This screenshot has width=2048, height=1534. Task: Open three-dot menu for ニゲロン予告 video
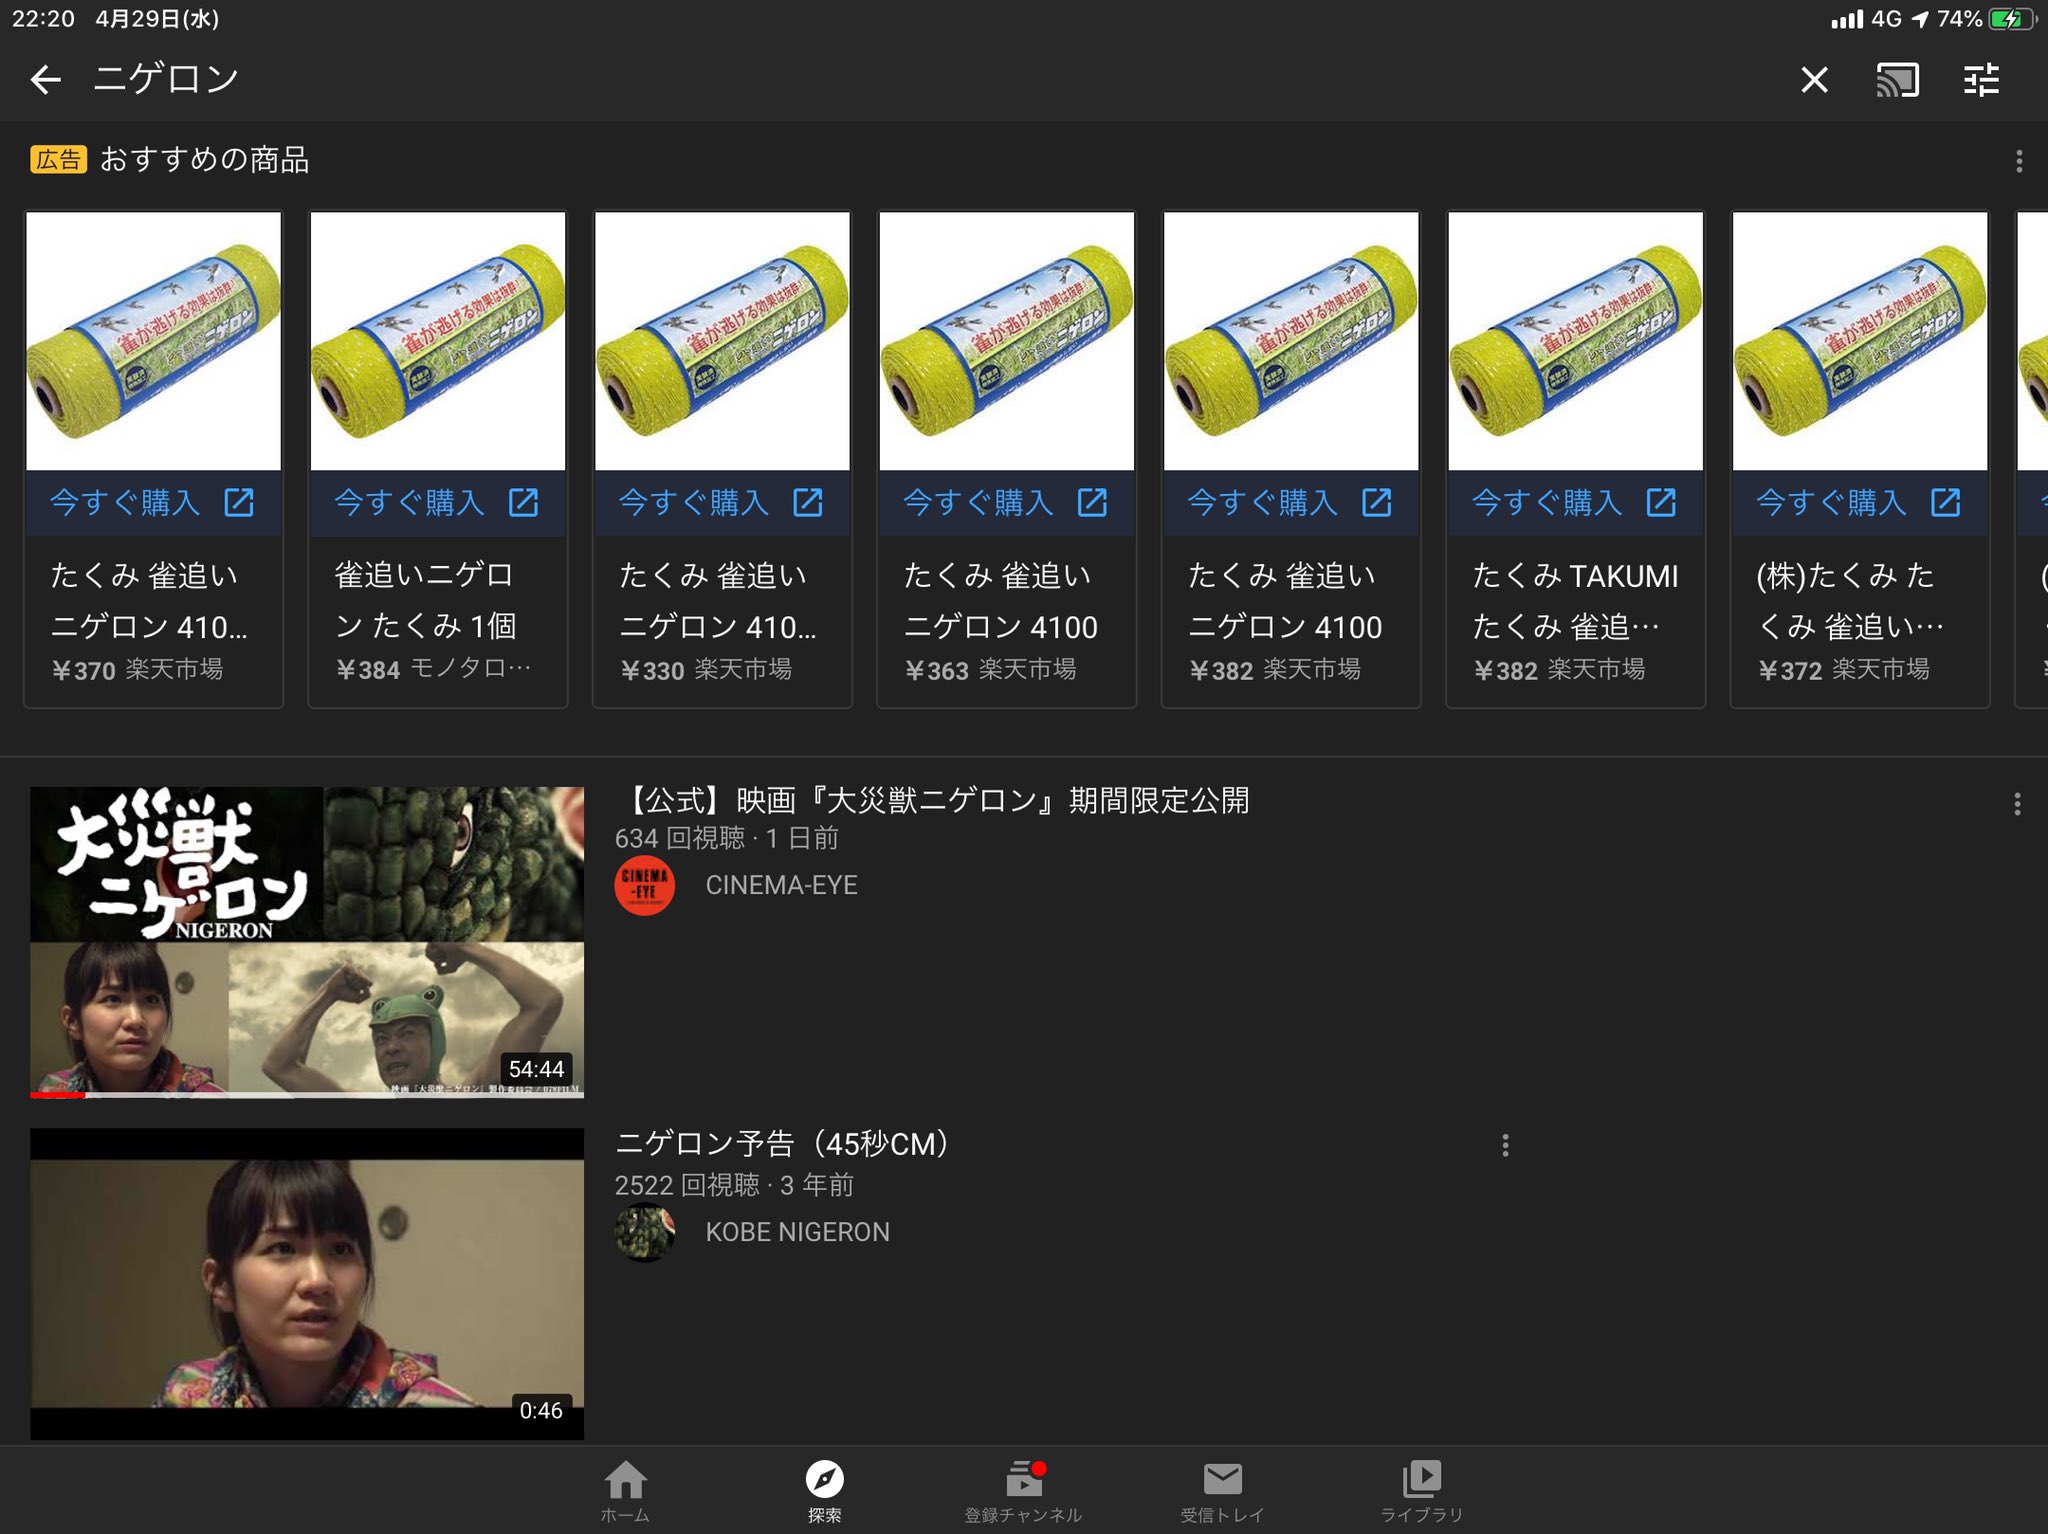(1505, 1146)
